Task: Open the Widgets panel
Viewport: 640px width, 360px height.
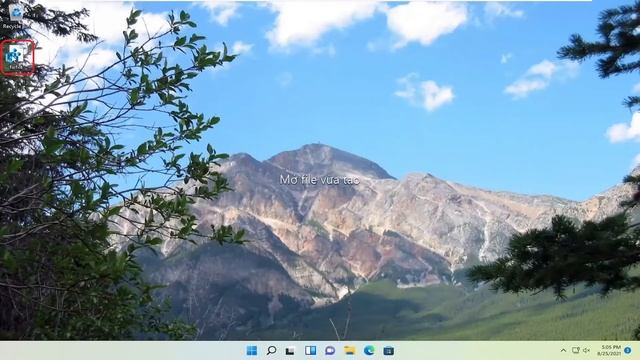Action: coord(310,351)
